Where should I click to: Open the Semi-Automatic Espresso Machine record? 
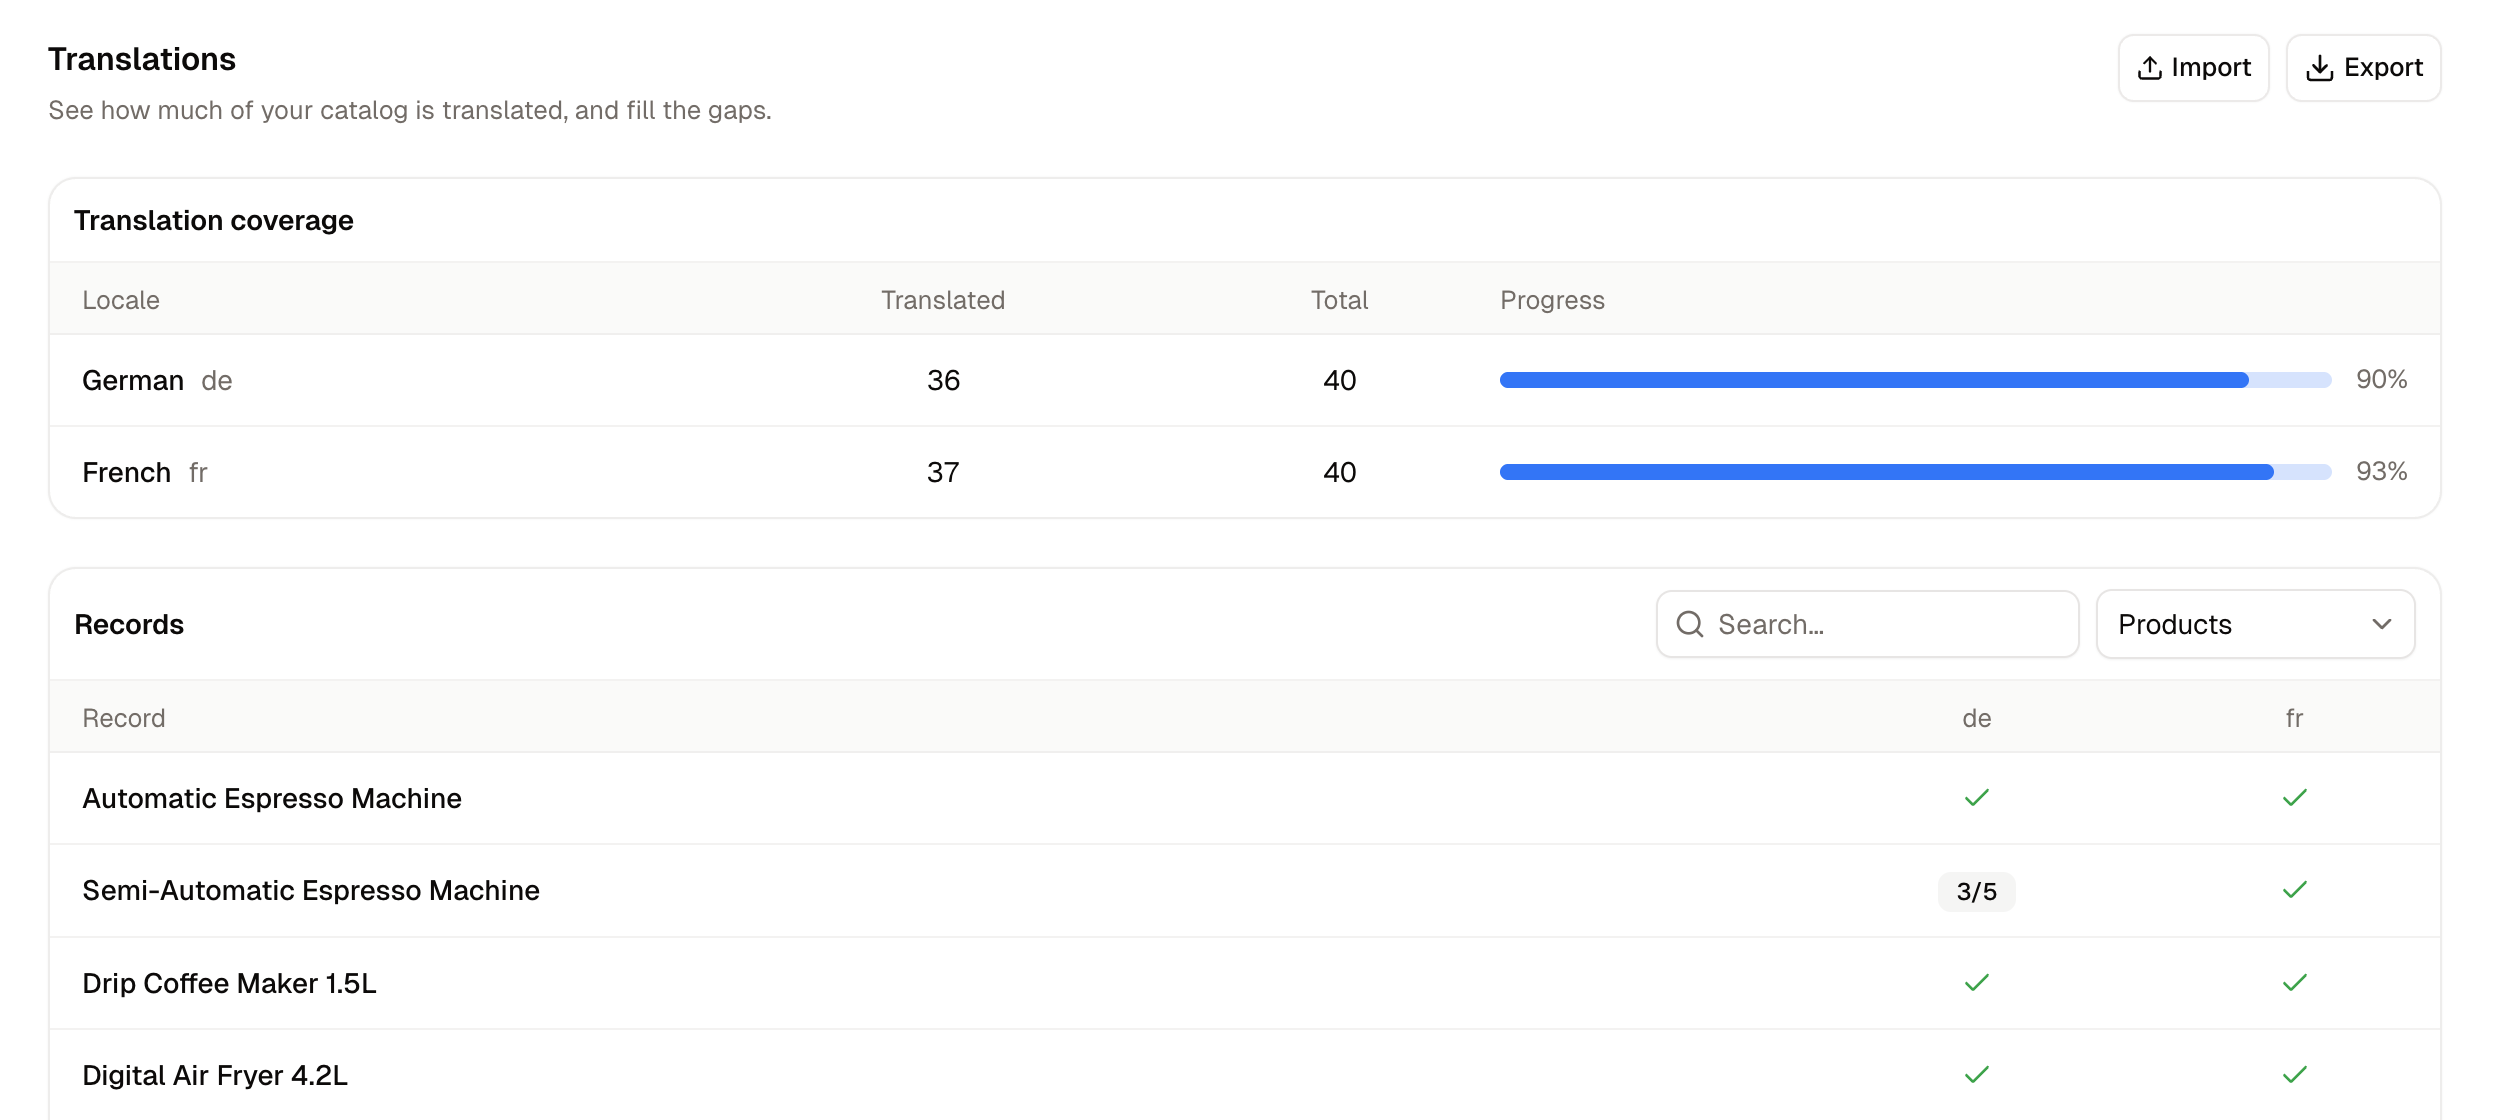[311, 891]
